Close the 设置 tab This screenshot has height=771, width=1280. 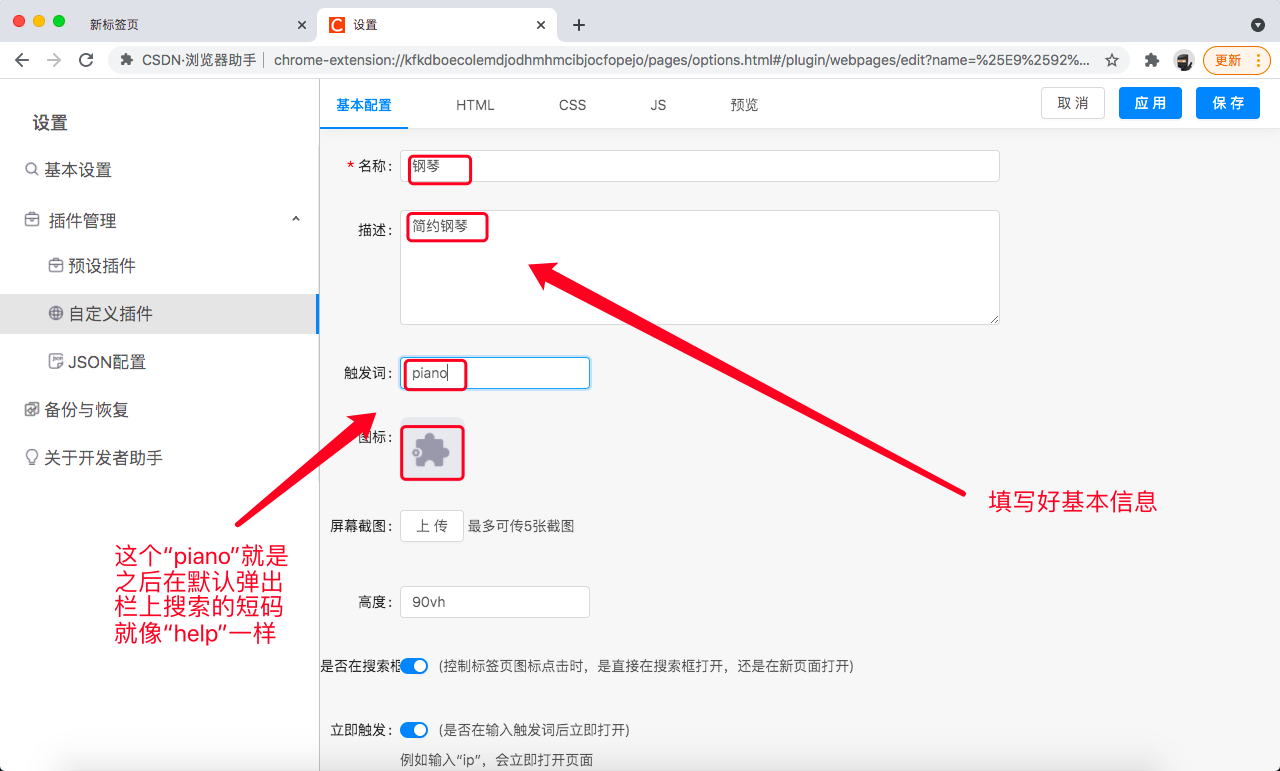pos(541,25)
